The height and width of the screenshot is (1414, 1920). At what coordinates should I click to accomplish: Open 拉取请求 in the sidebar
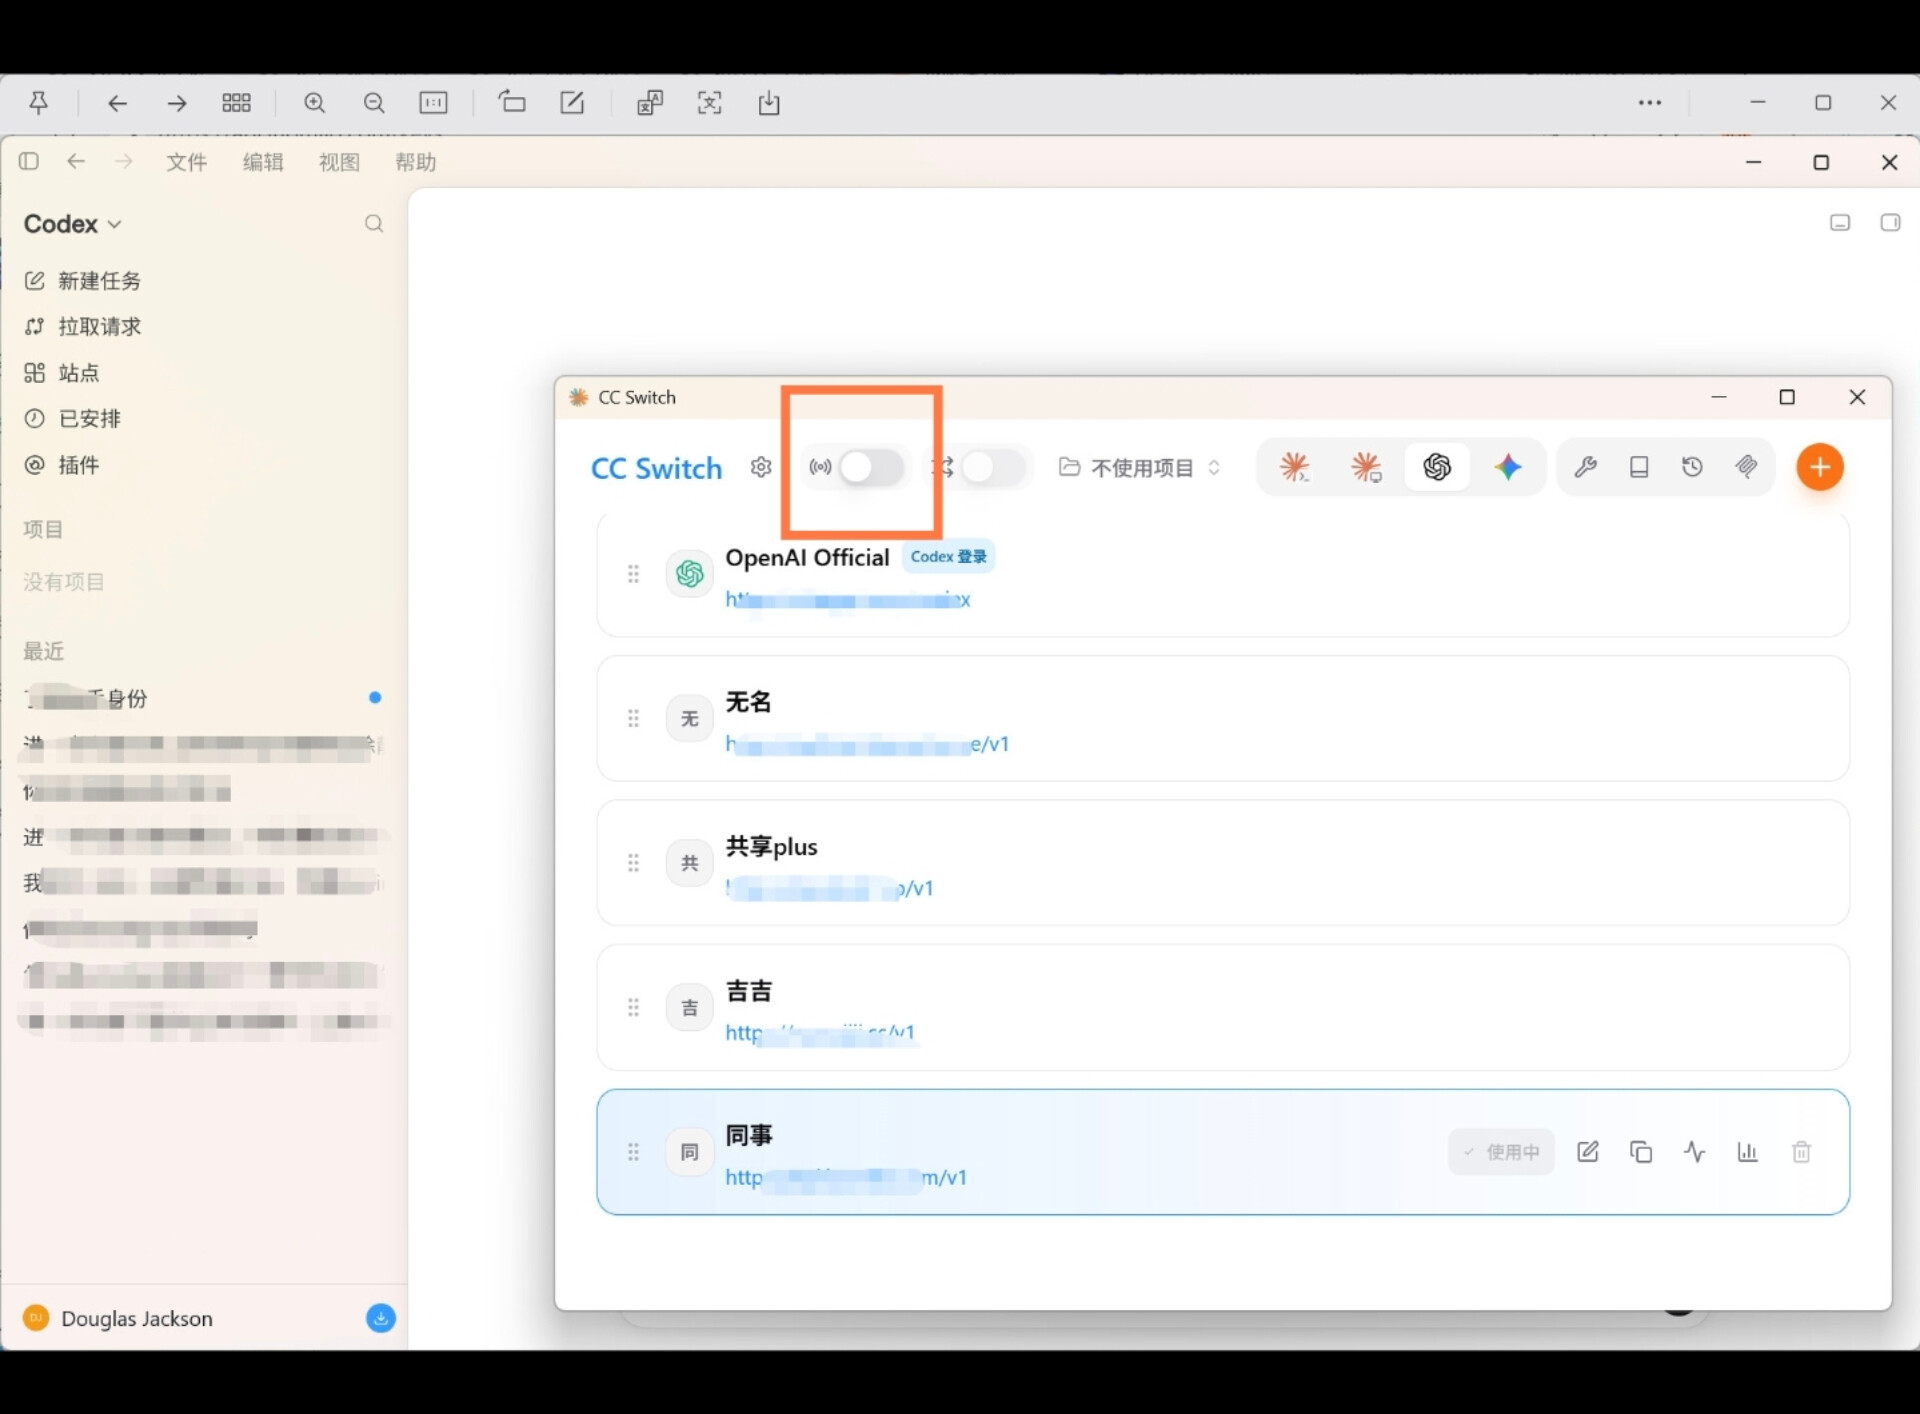point(83,327)
